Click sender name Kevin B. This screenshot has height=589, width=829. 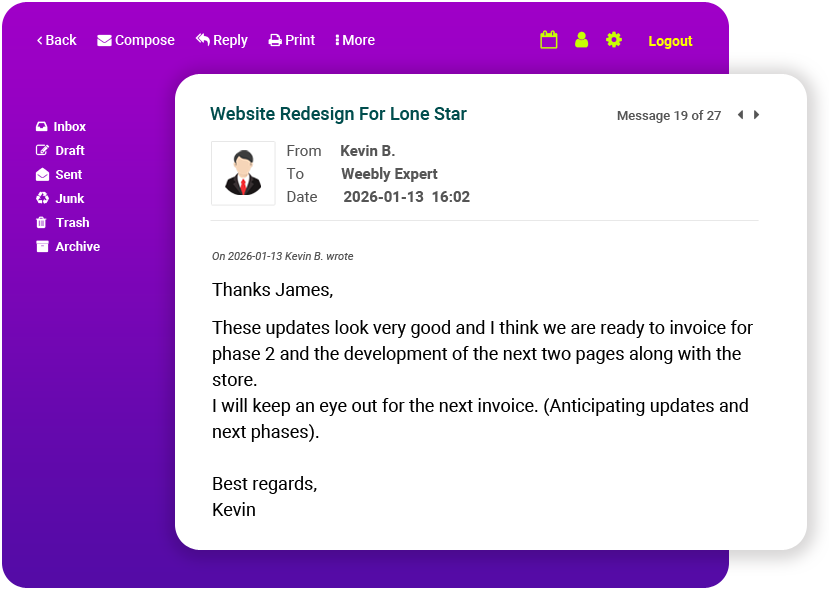[x=367, y=151]
